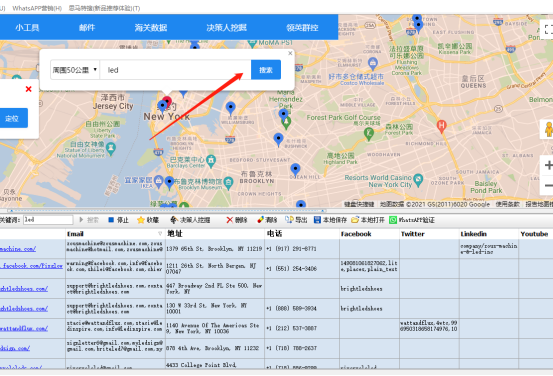Close the map search popup

click(x=290, y=53)
